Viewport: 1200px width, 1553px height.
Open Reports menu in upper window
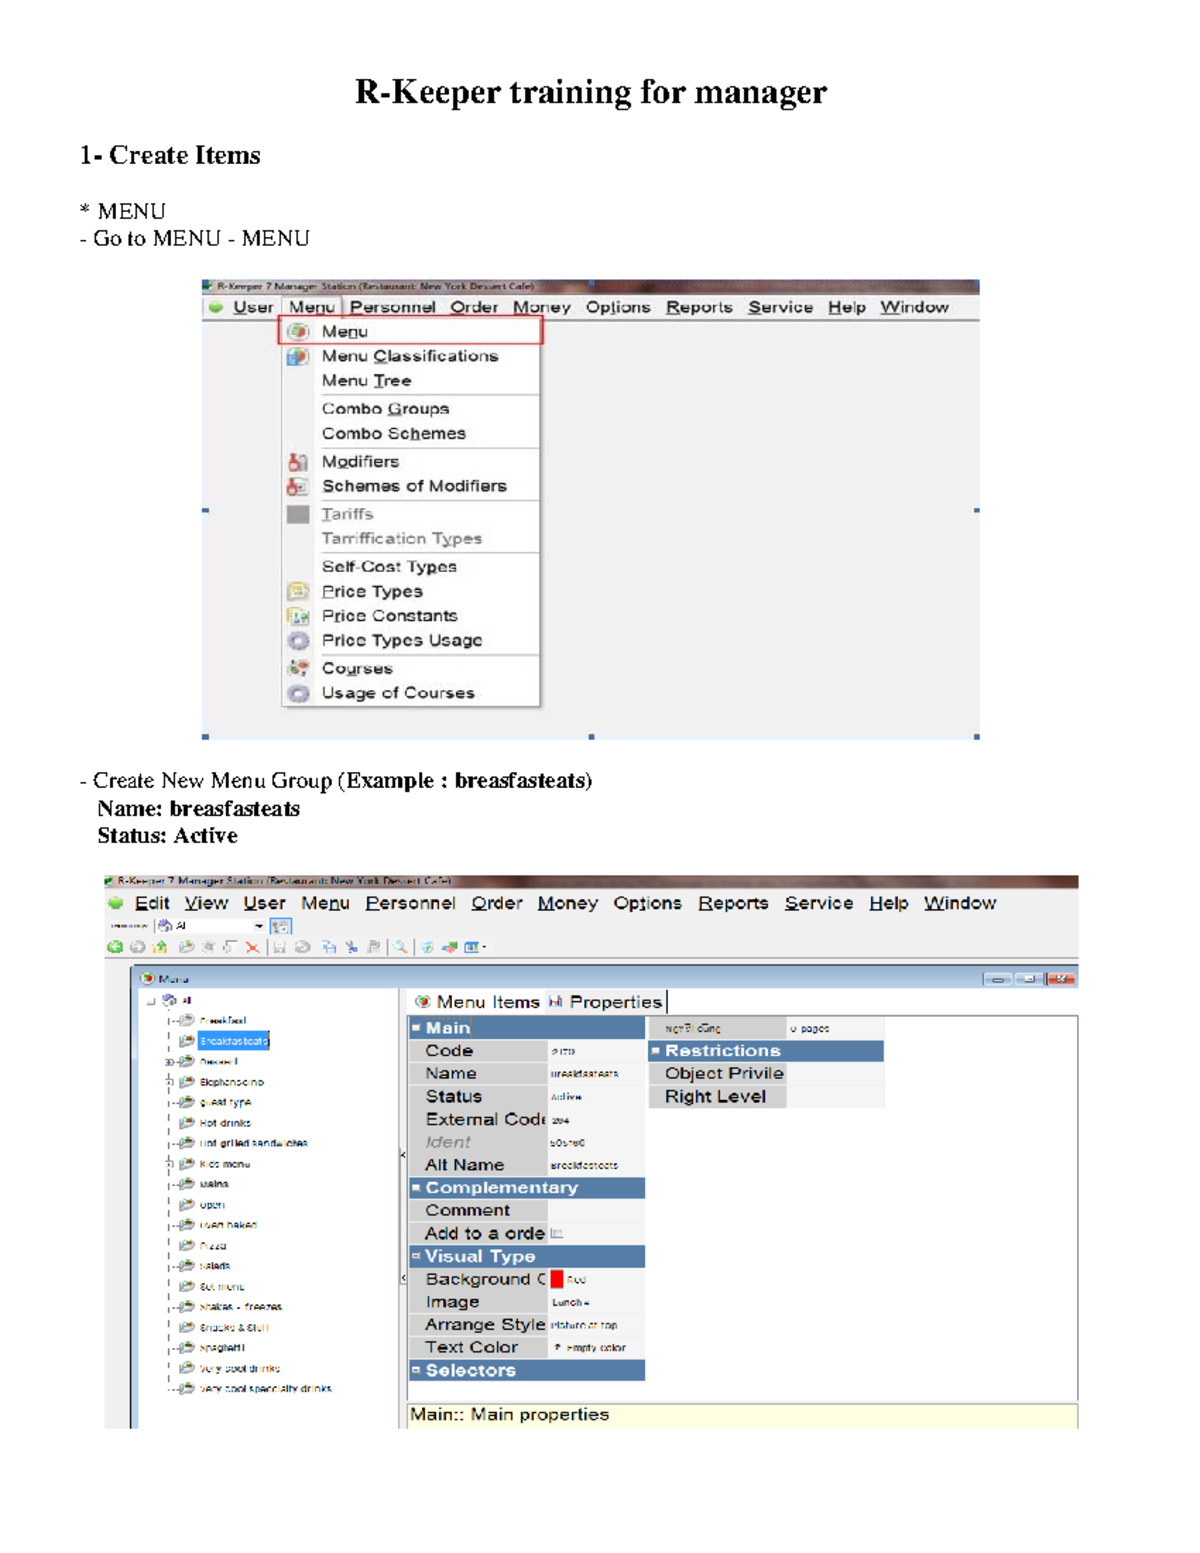(699, 307)
